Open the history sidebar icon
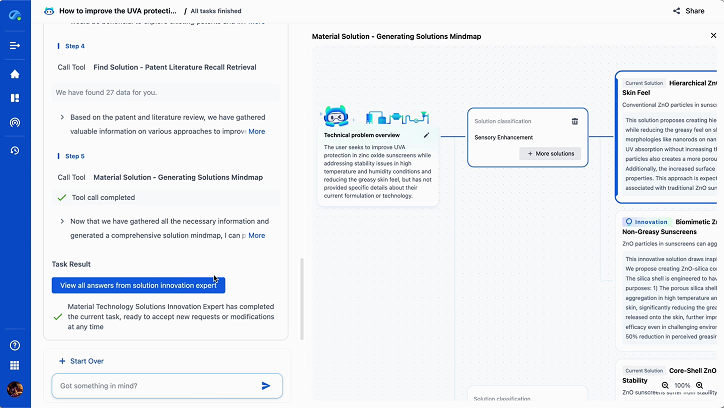 pyautogui.click(x=15, y=150)
